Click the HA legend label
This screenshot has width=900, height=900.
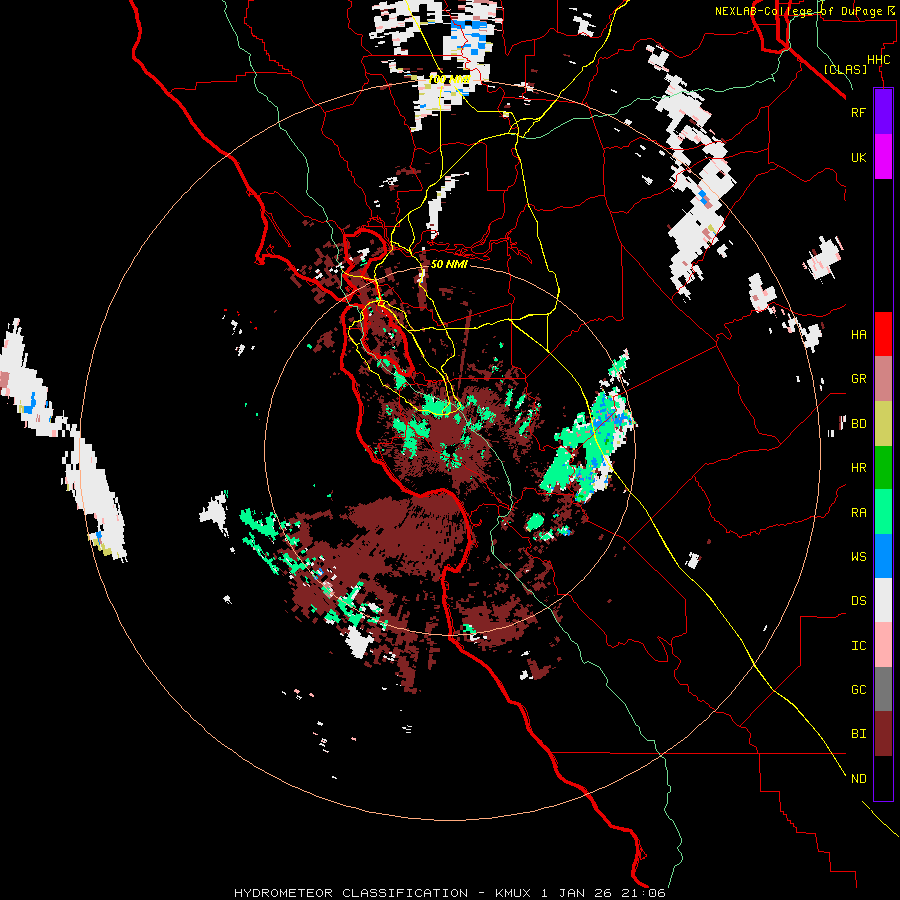(858, 335)
